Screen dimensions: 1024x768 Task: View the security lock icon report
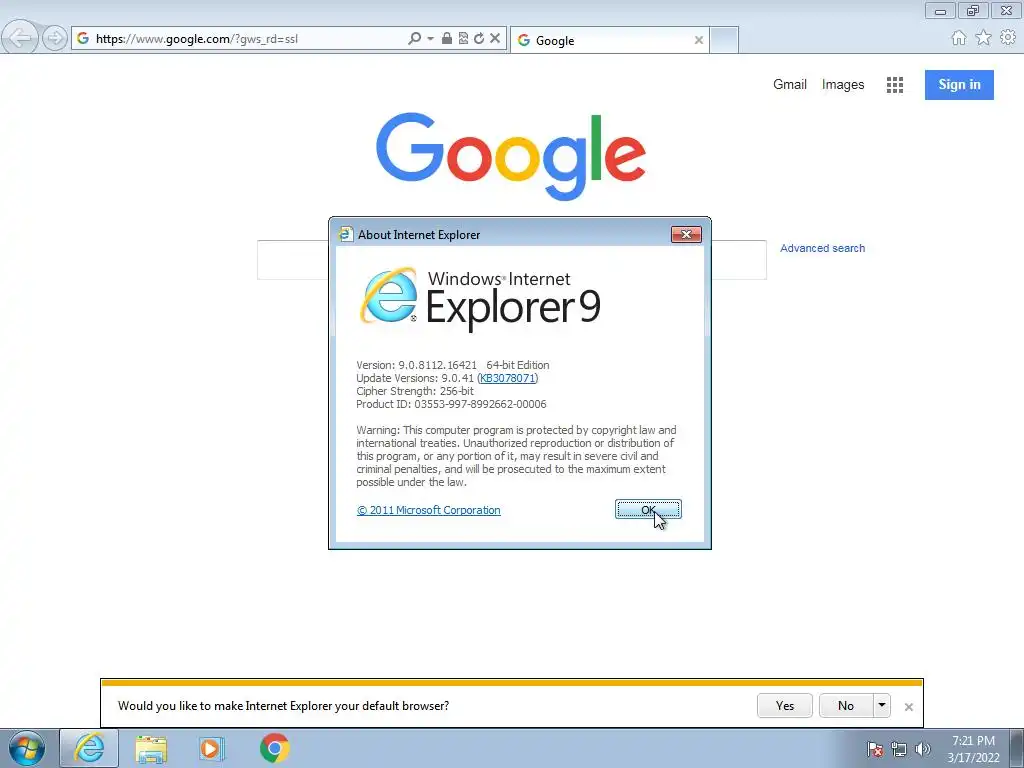447,39
